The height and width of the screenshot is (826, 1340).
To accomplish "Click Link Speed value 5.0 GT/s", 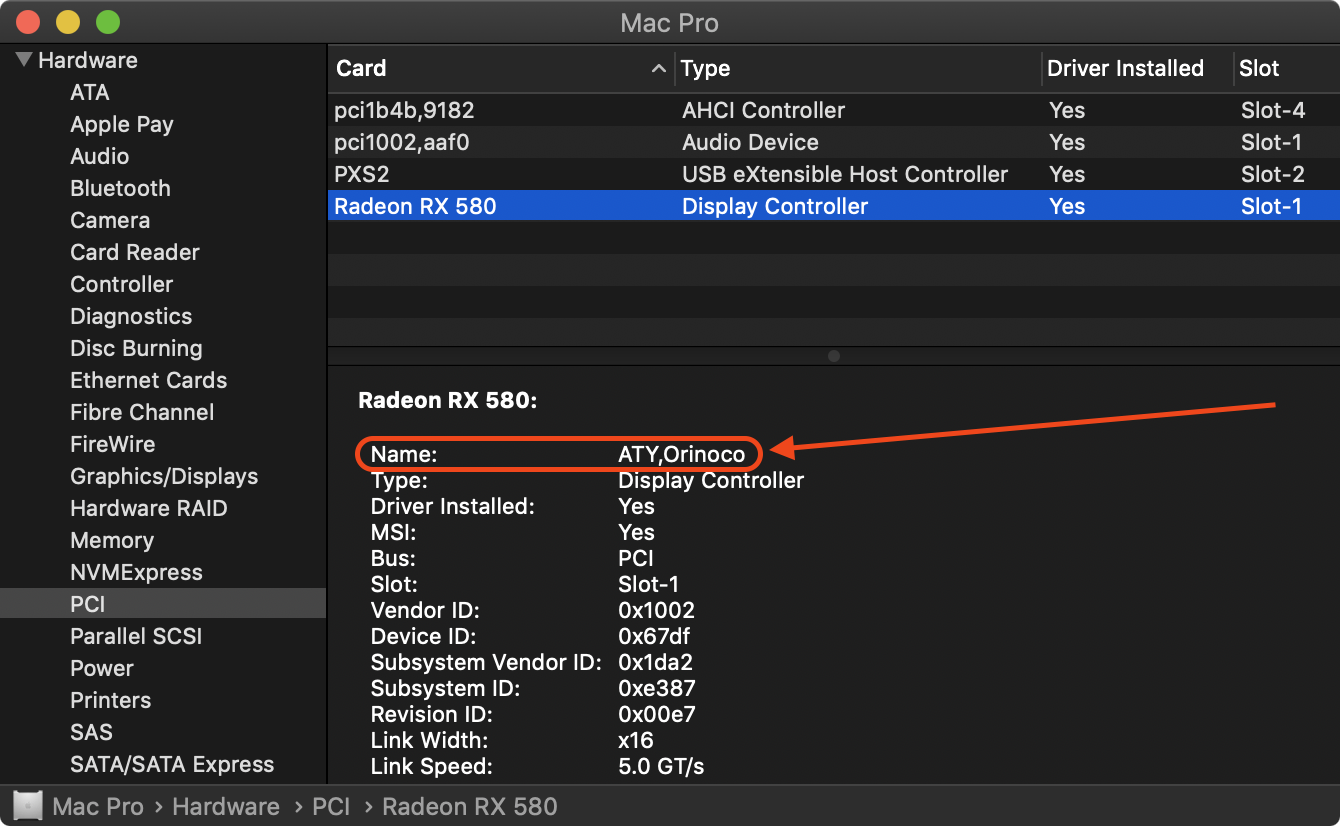I will [x=661, y=766].
